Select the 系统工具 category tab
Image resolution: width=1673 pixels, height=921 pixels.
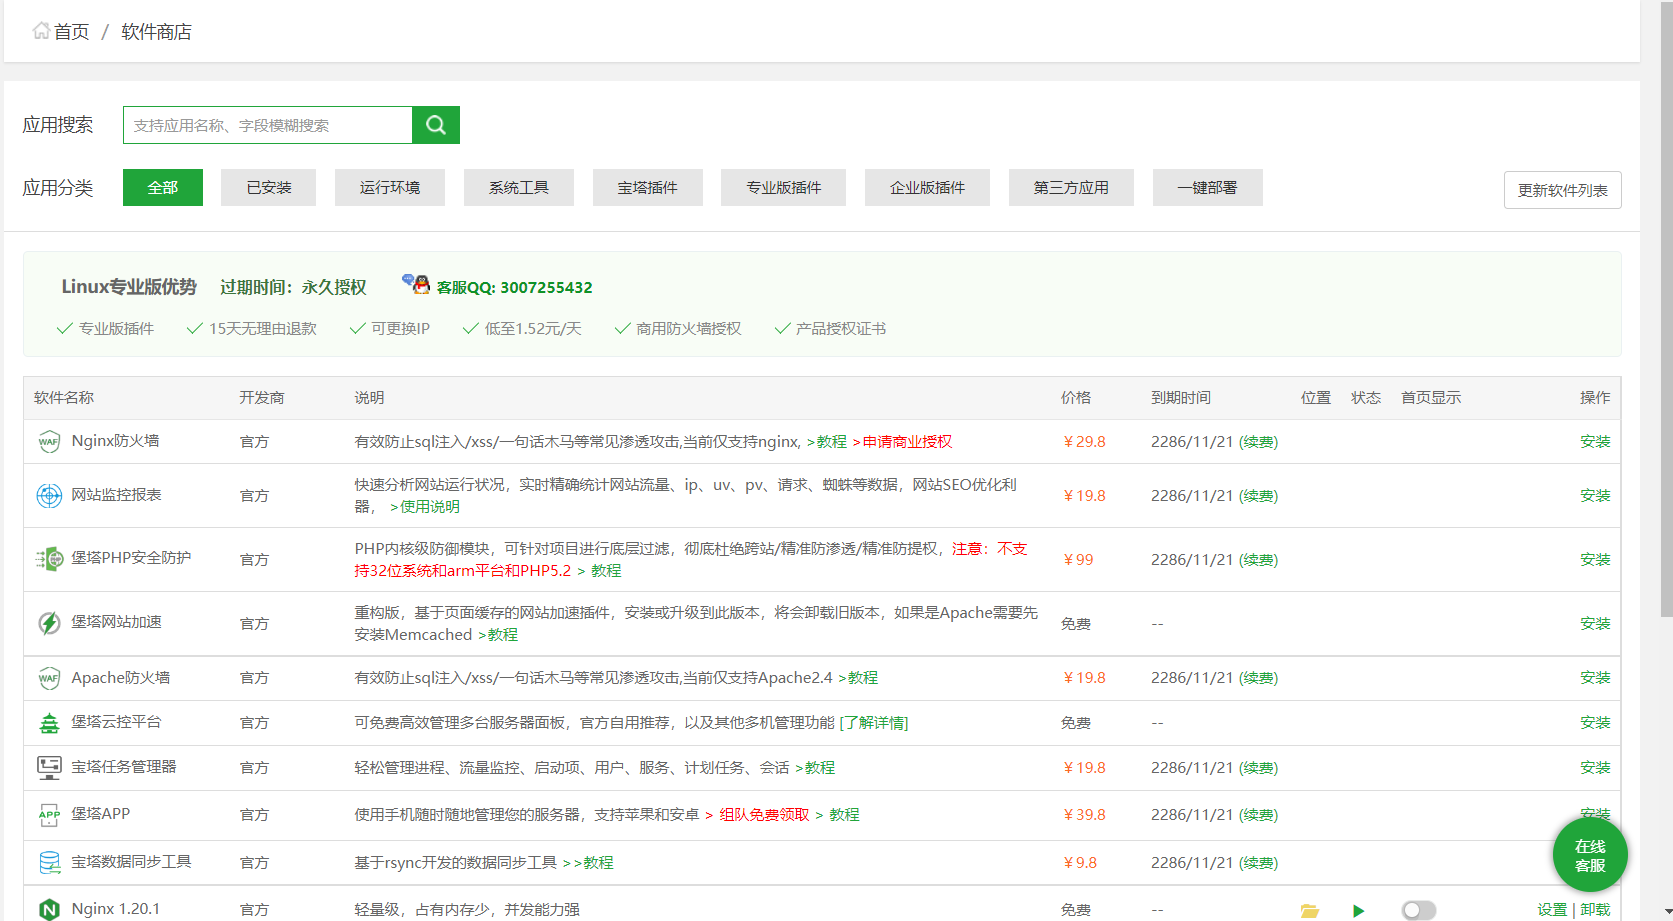[519, 187]
